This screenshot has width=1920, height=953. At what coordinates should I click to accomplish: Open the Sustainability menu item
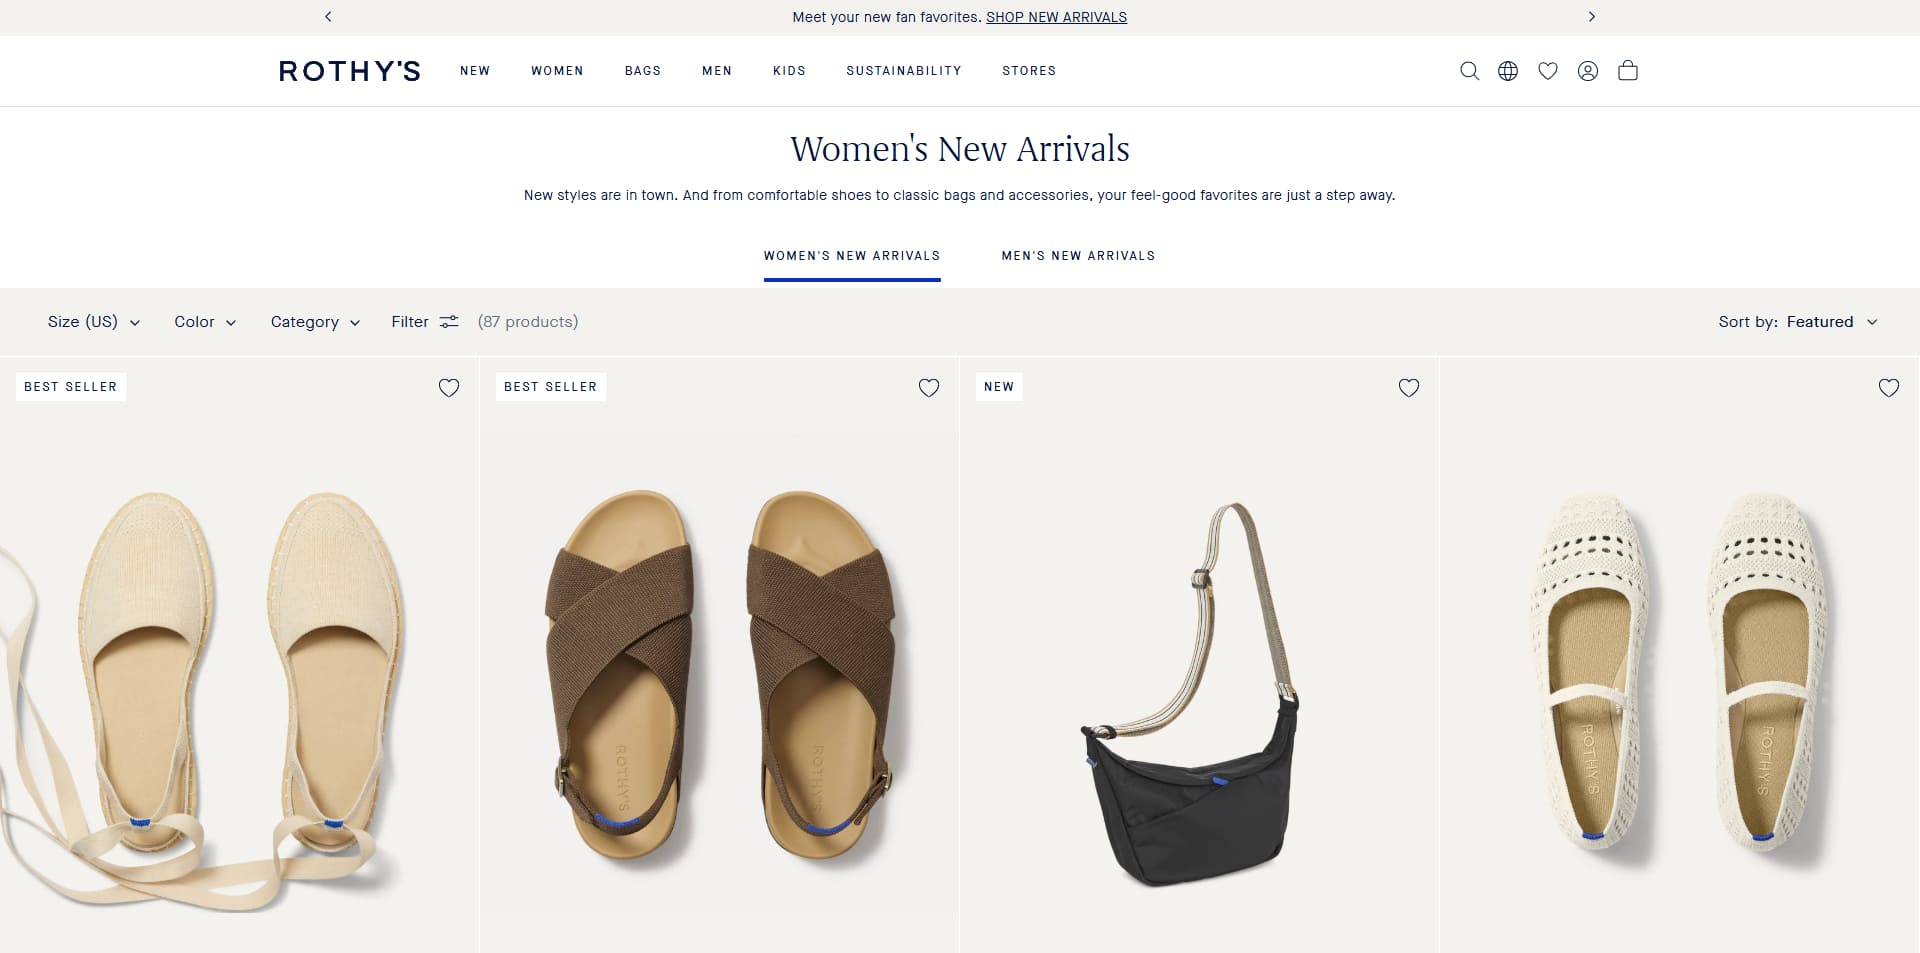[904, 71]
